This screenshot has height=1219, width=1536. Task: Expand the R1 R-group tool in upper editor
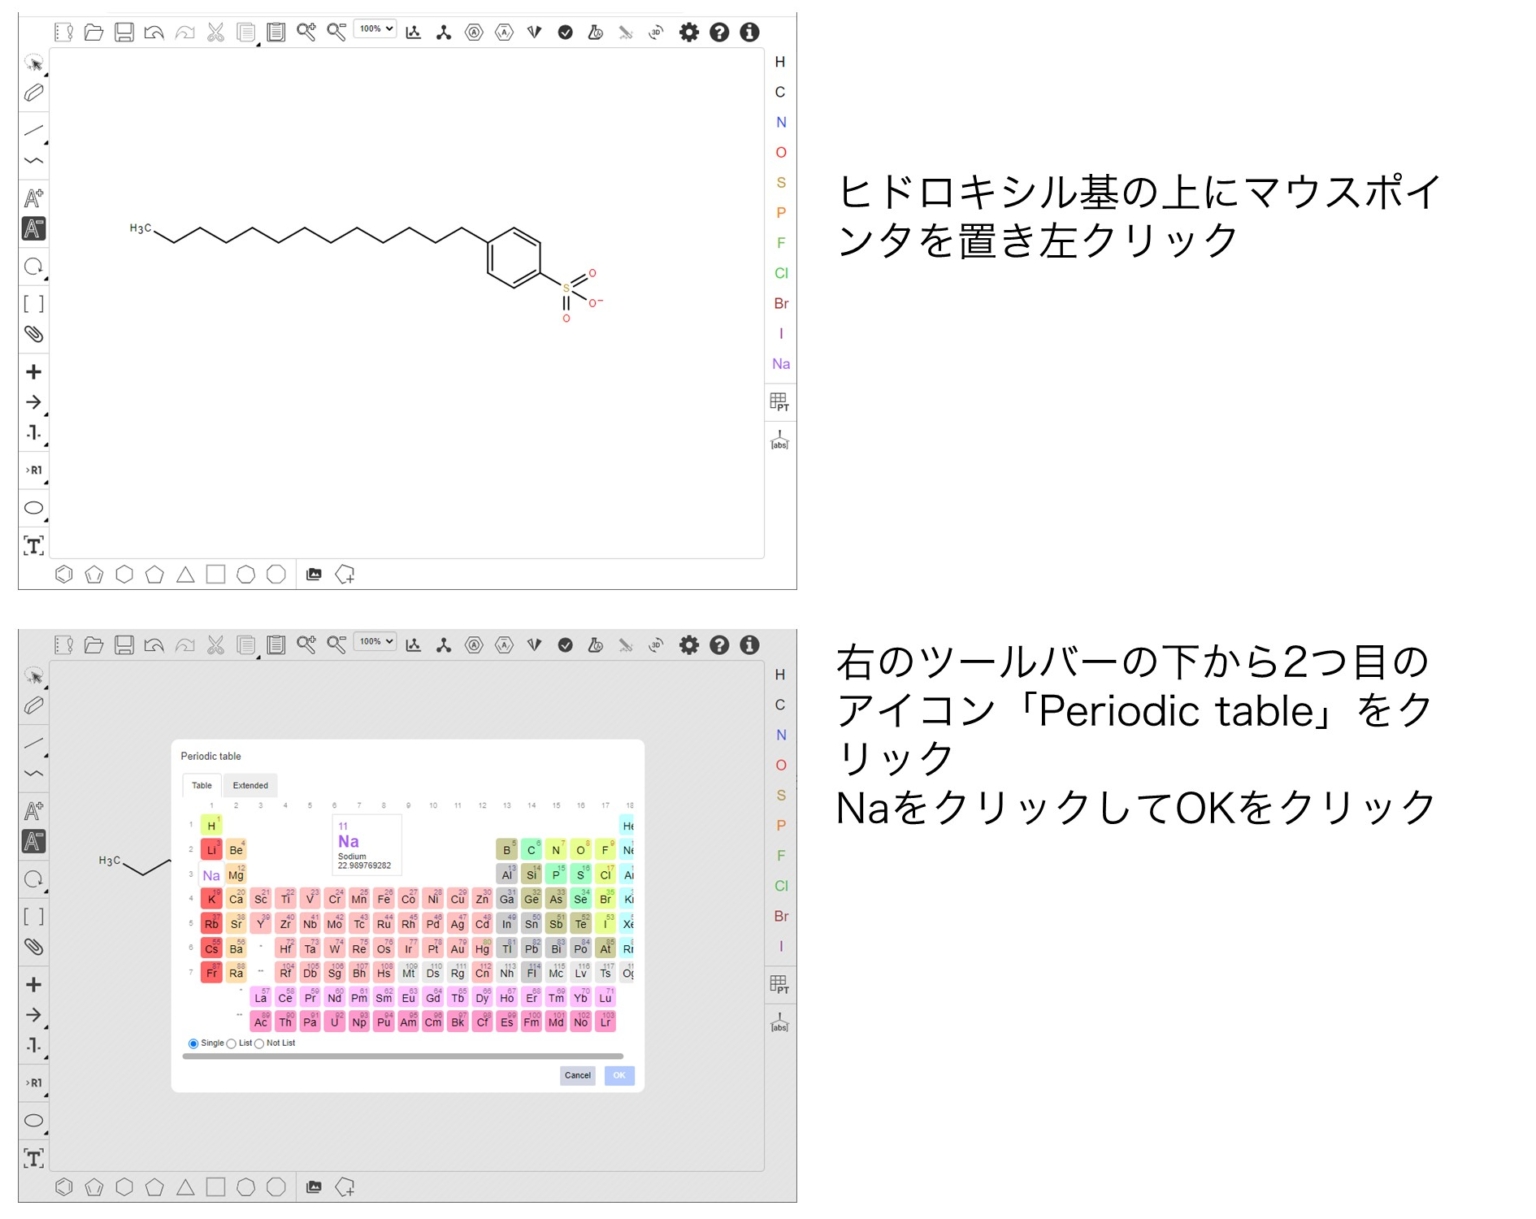[x=33, y=470]
